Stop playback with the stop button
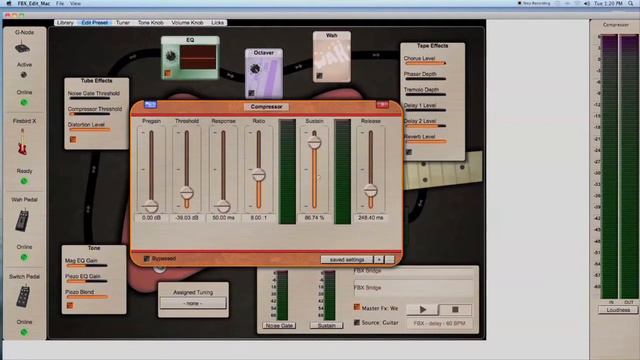640x360 pixels. tap(456, 310)
